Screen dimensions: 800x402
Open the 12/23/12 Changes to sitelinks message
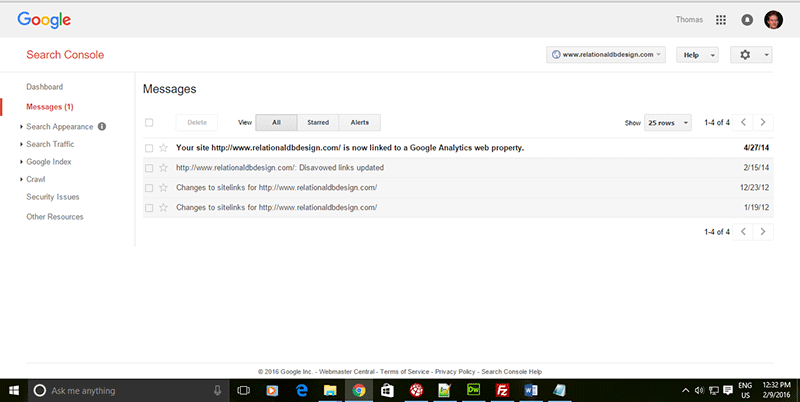click(277, 188)
